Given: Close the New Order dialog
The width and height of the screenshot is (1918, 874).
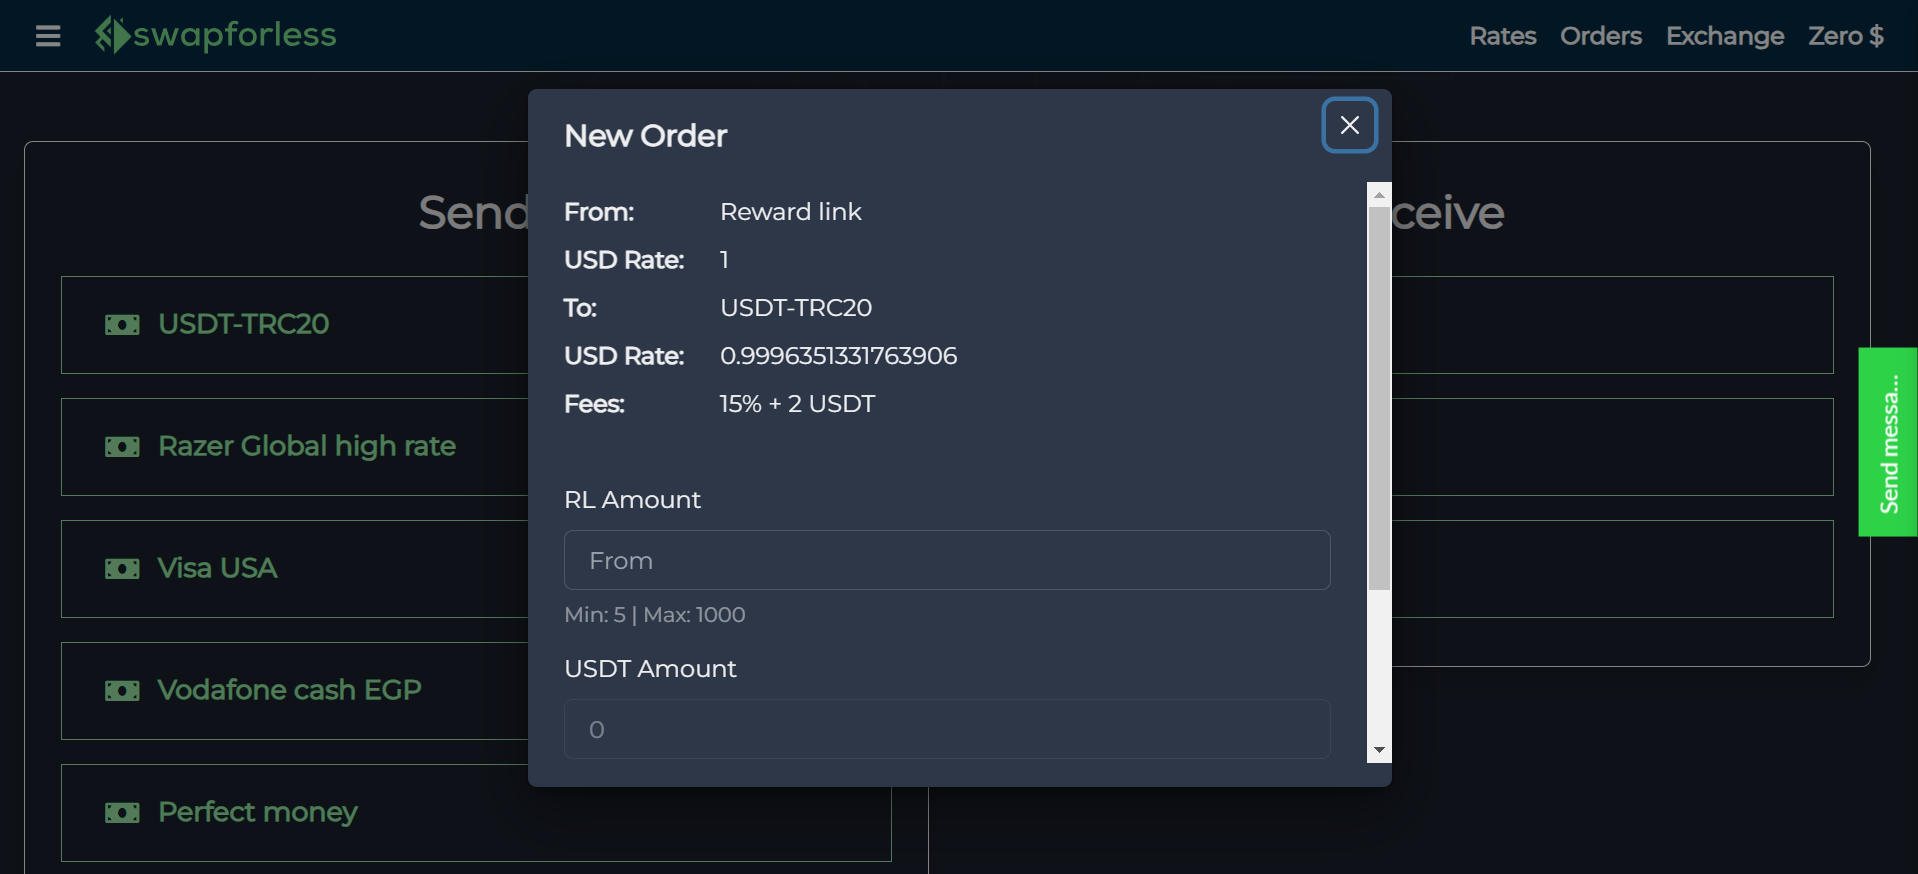Looking at the screenshot, I should click(1349, 125).
